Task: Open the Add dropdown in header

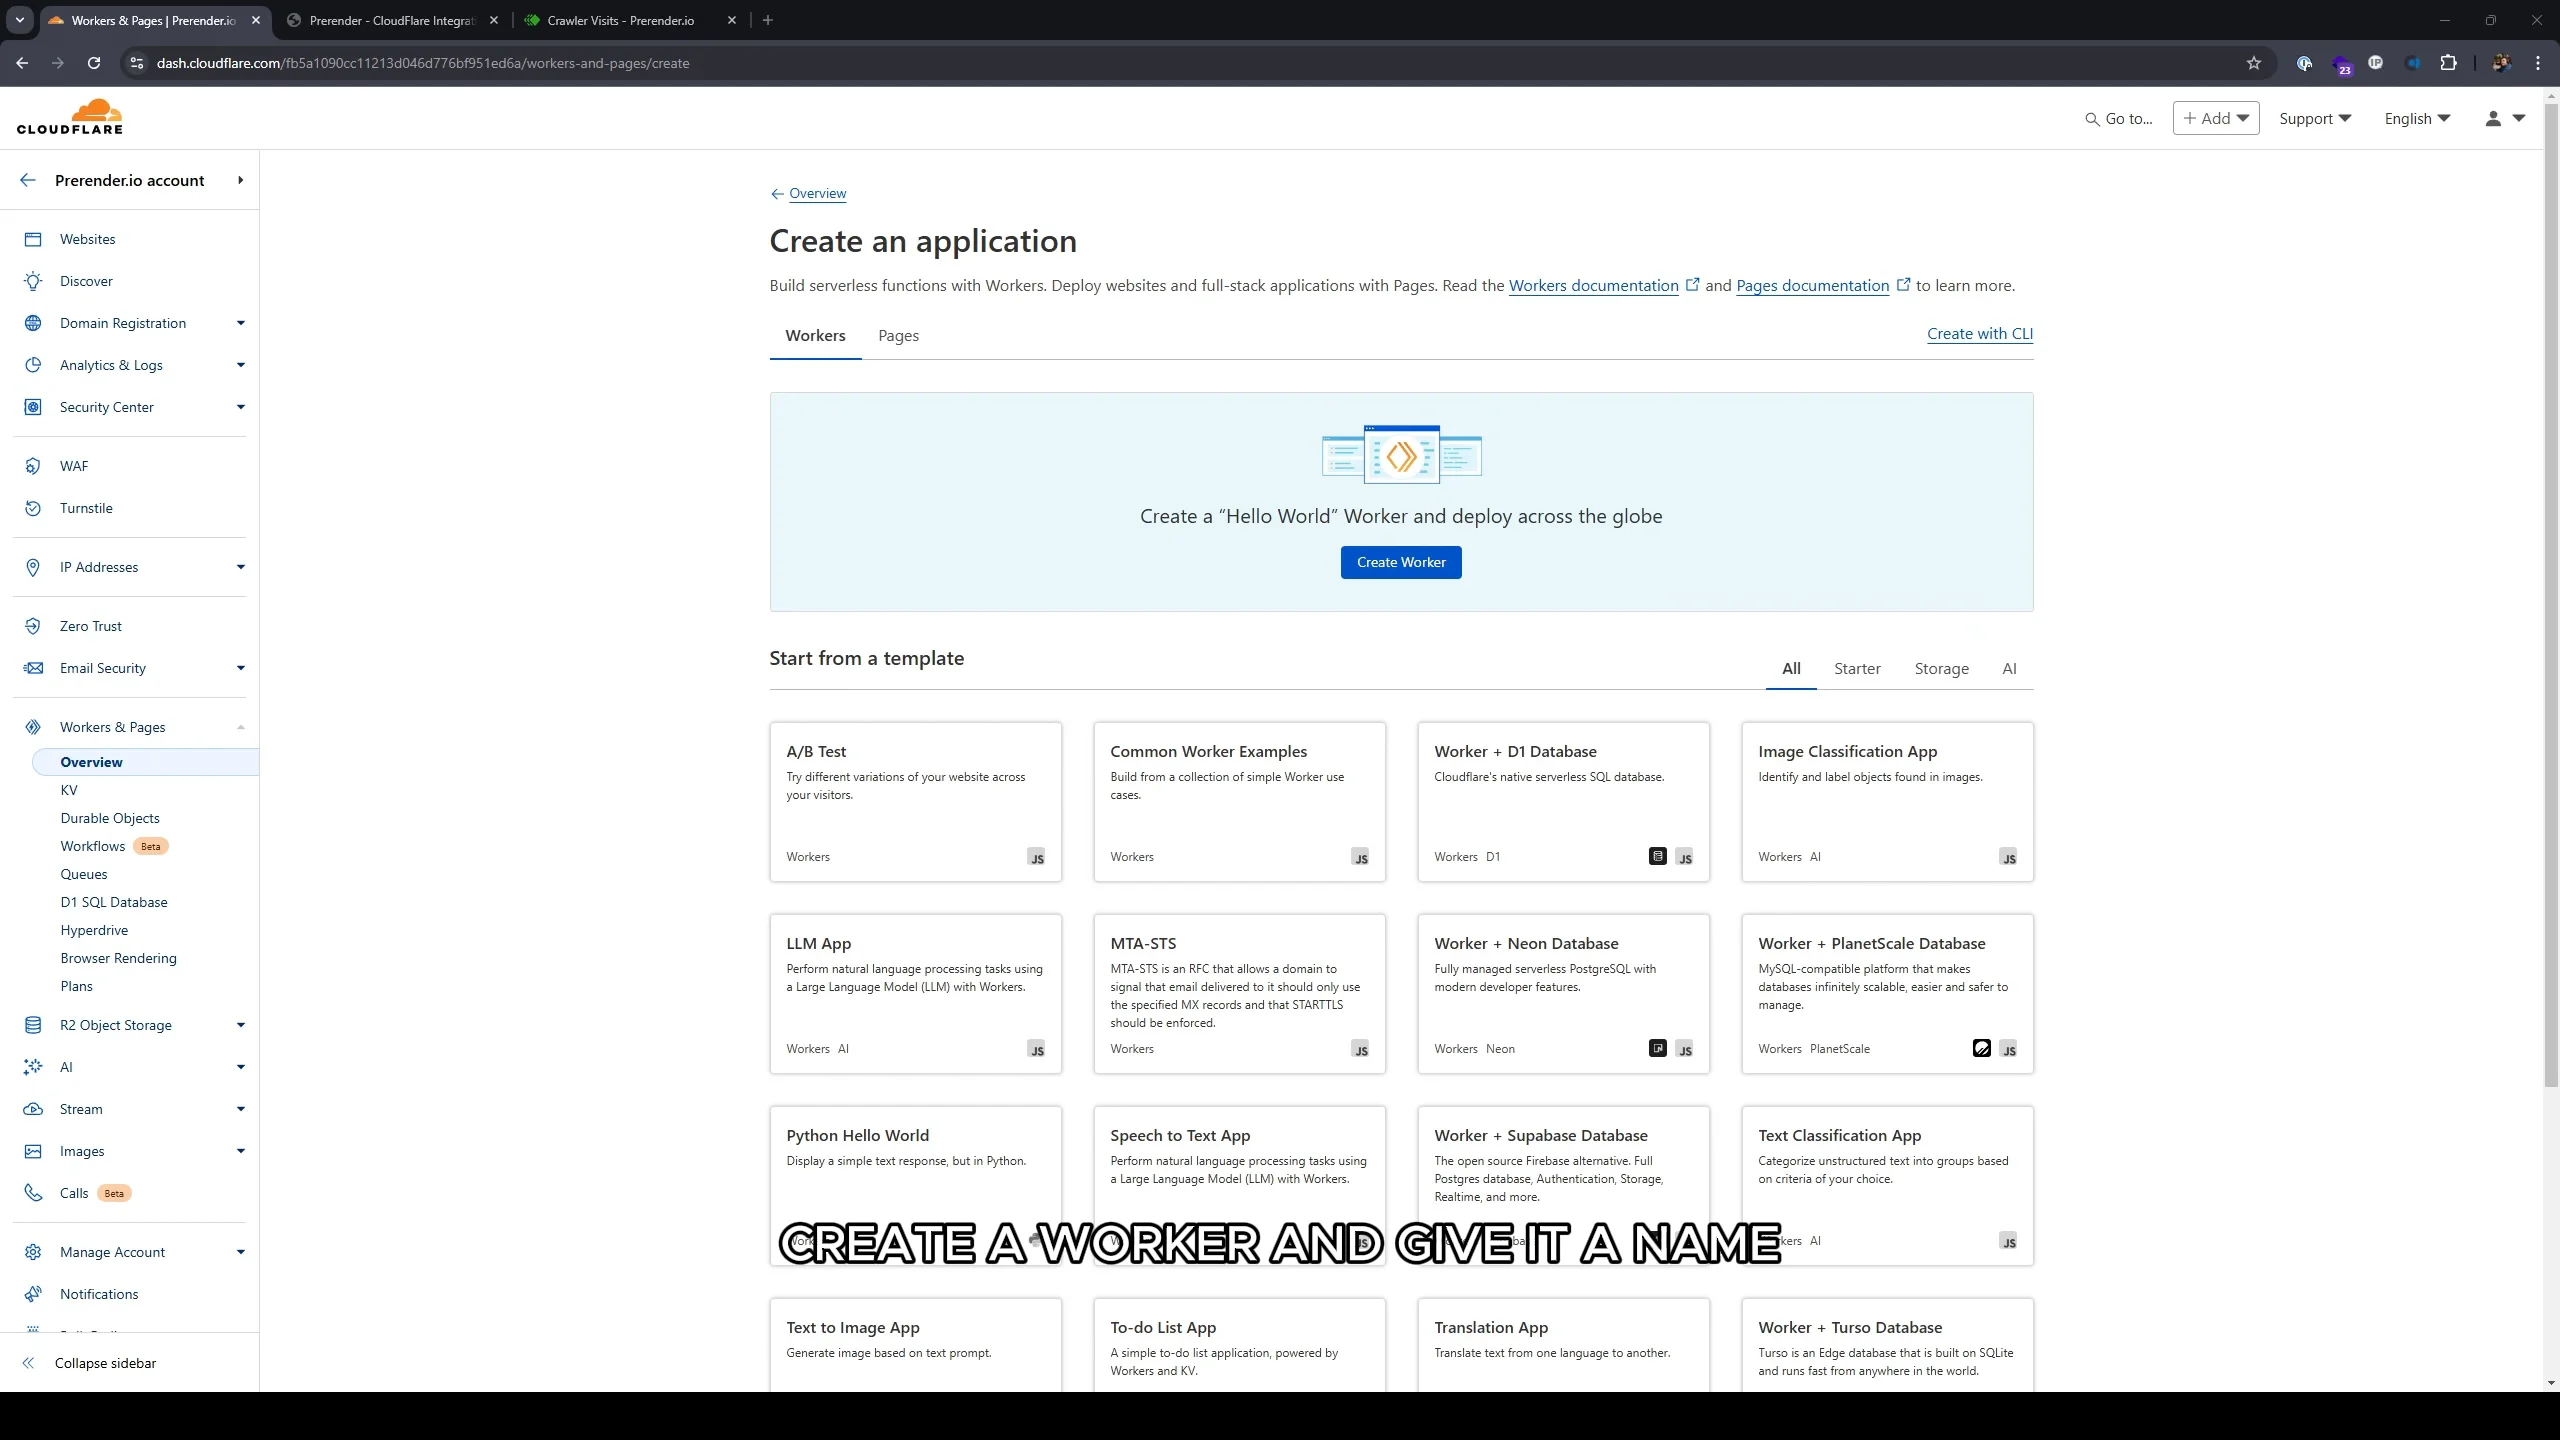Action: [x=2215, y=118]
